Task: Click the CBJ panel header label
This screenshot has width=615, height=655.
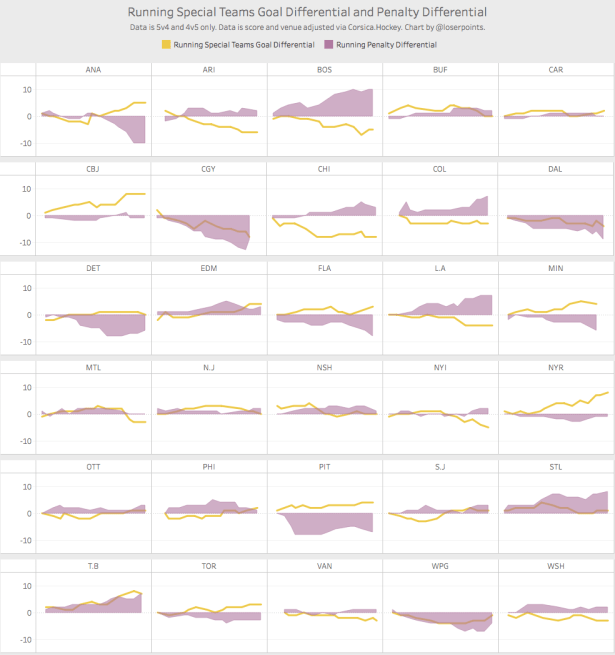Action: coord(94,169)
